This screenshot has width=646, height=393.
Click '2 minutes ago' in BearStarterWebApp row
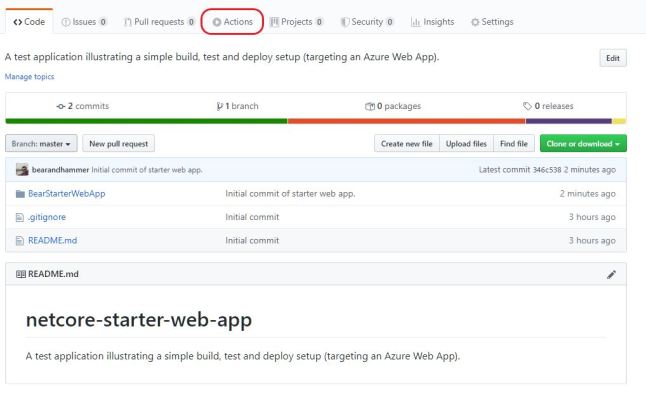pos(587,194)
